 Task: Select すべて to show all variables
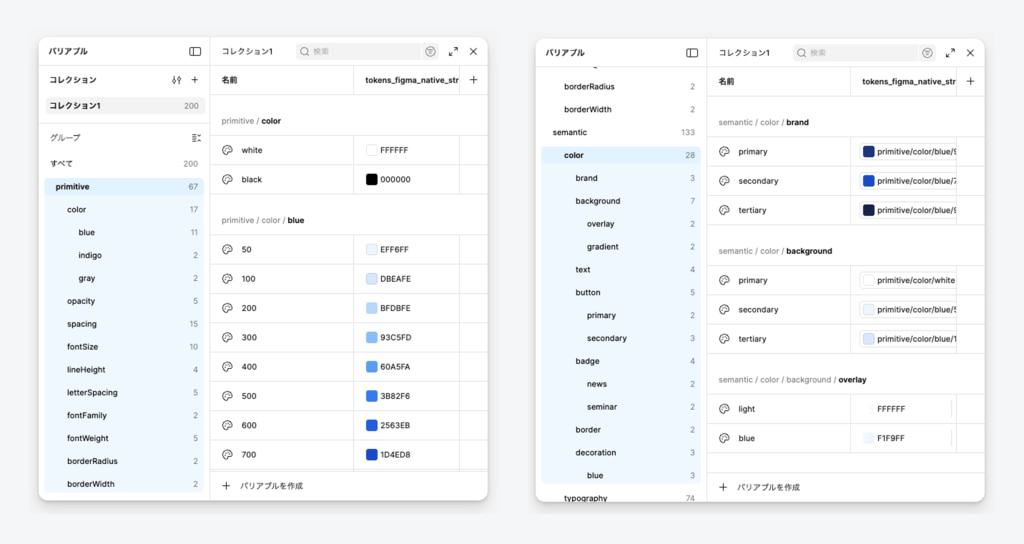point(62,163)
